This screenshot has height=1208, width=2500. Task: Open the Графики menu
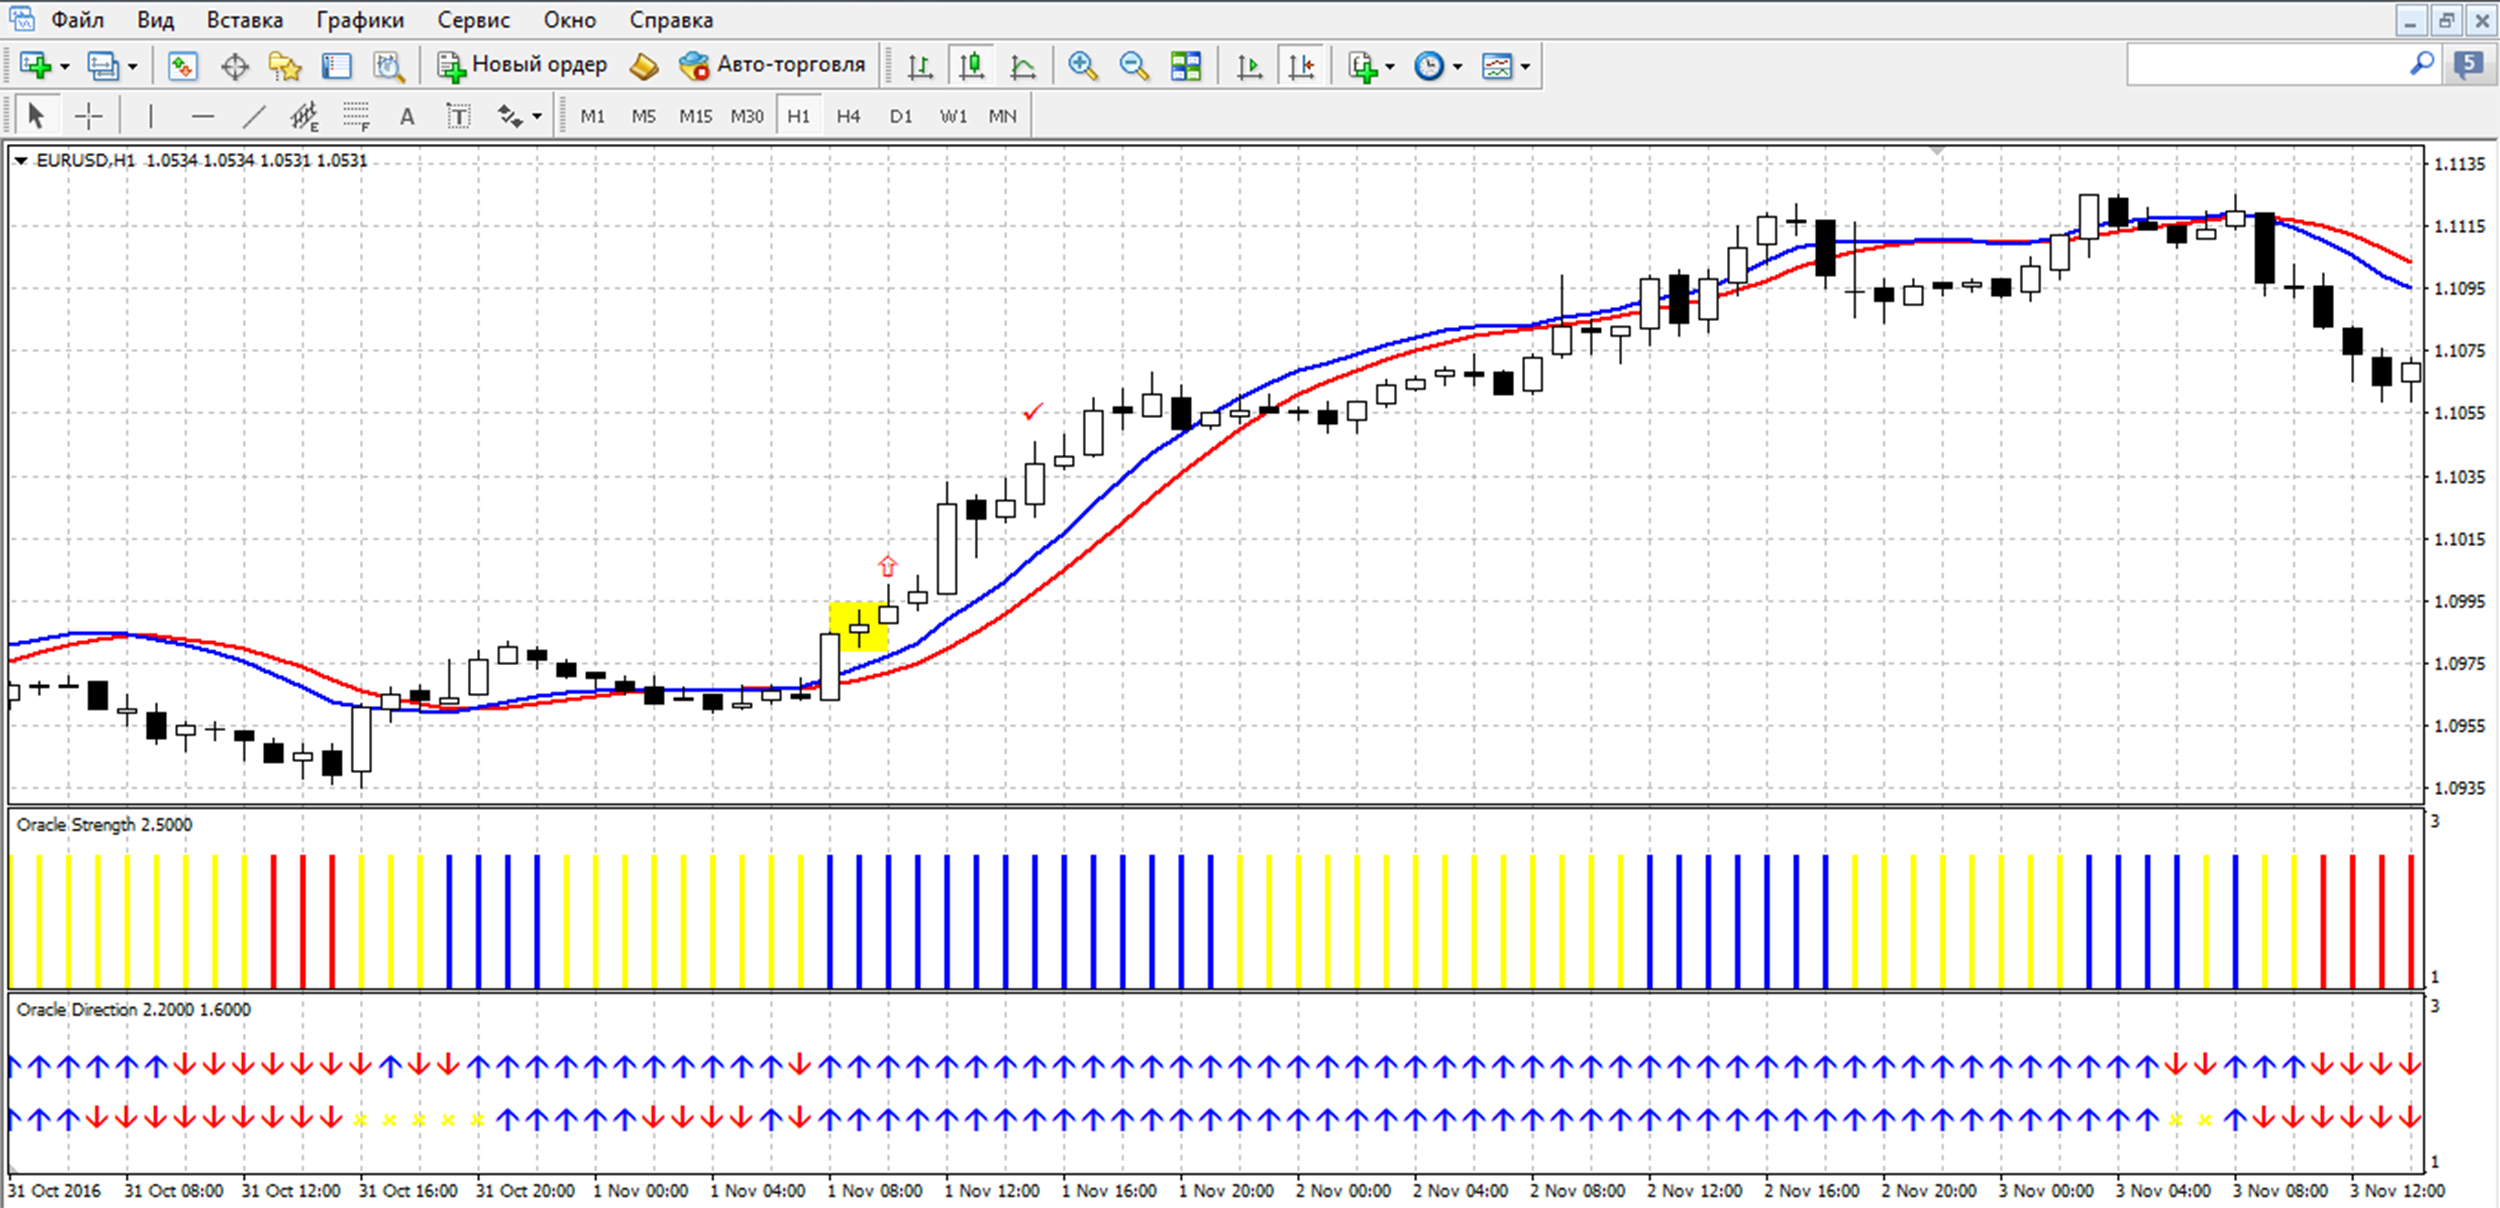point(360,20)
